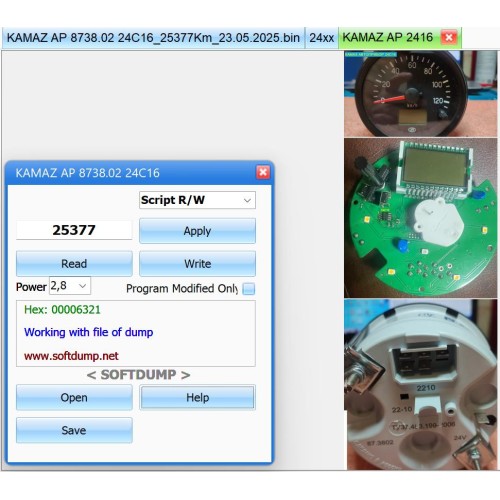This screenshot has width=500, height=500.
Task: Select the KAMAZ AP 8738.02 bin file tab
Action: [153, 38]
